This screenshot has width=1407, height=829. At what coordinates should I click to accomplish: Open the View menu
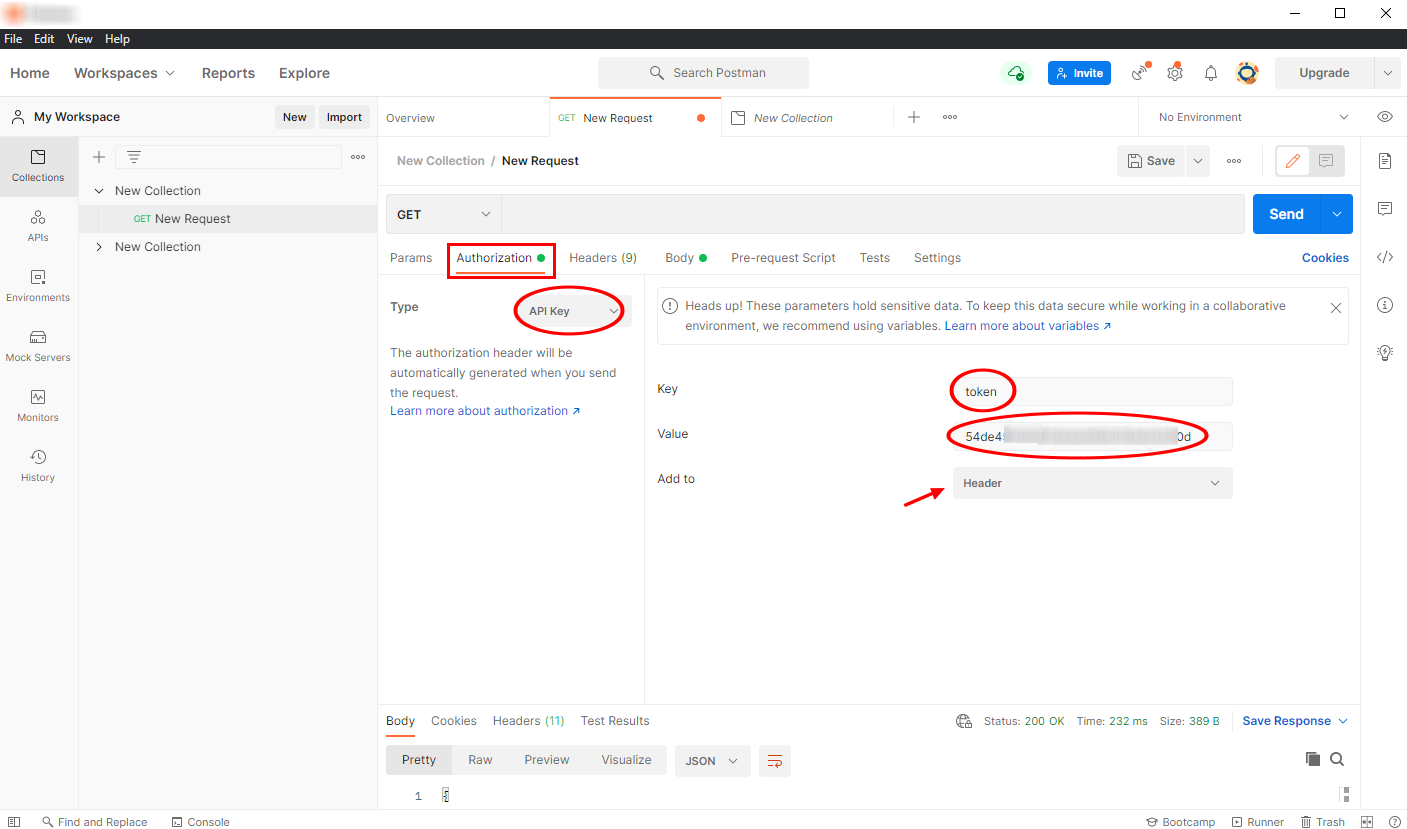point(79,39)
